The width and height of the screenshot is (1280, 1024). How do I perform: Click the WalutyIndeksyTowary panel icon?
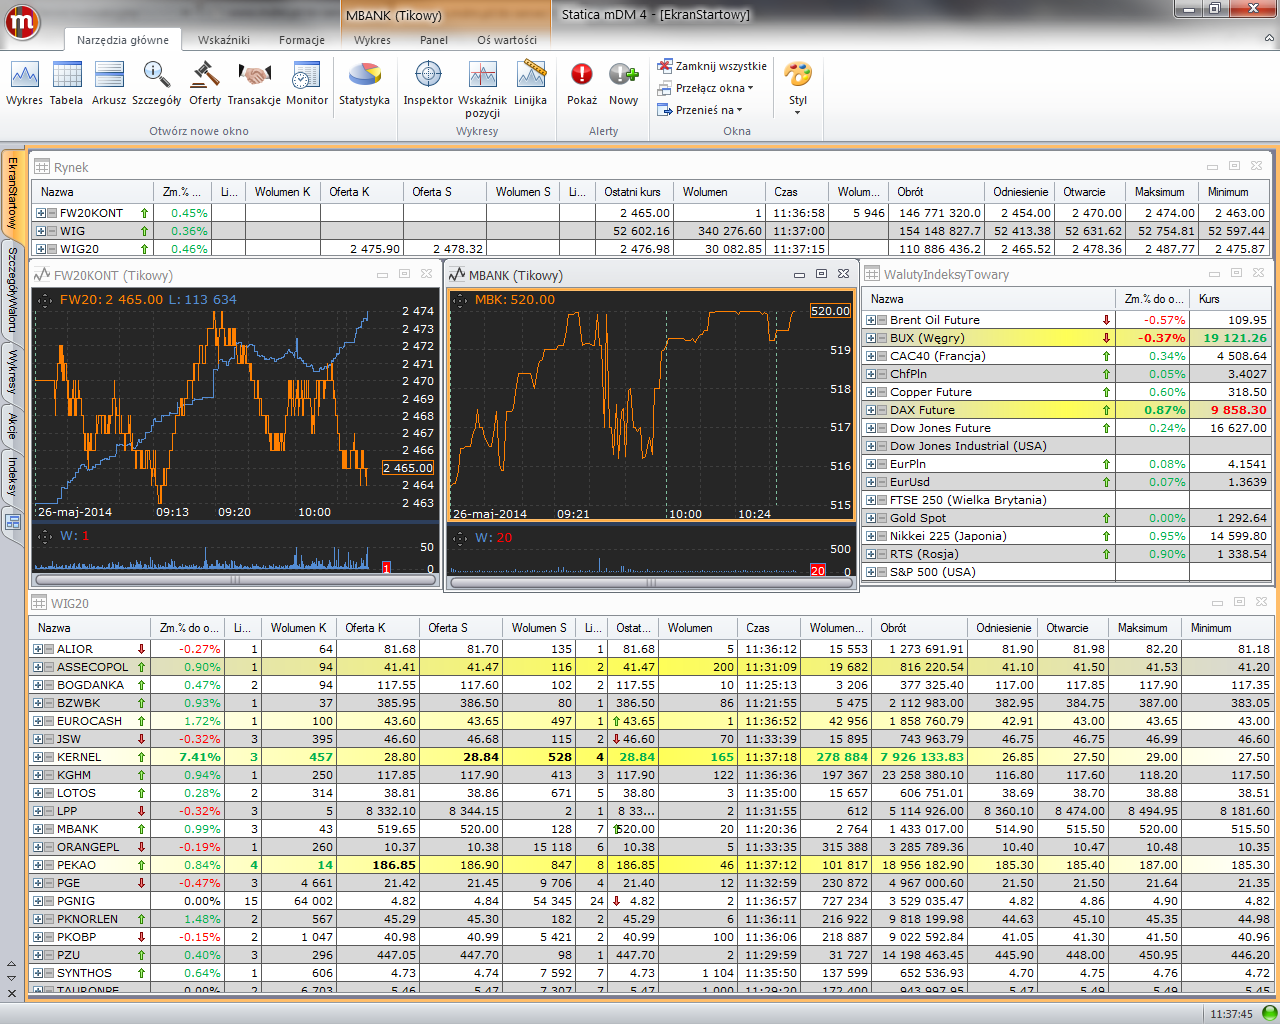[x=872, y=274]
